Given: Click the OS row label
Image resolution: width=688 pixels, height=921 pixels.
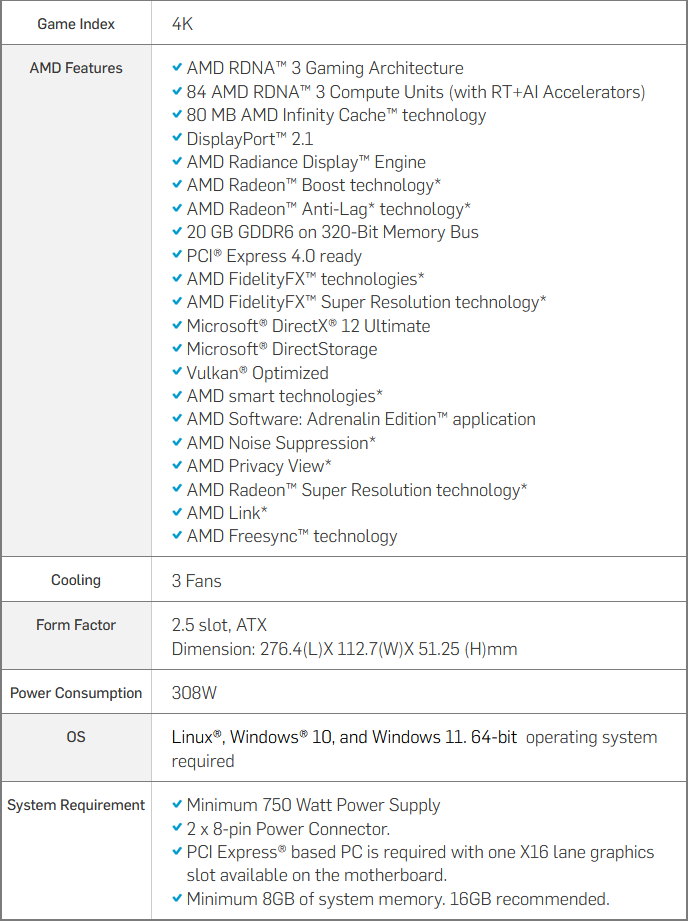Looking at the screenshot, I should 76,737.
